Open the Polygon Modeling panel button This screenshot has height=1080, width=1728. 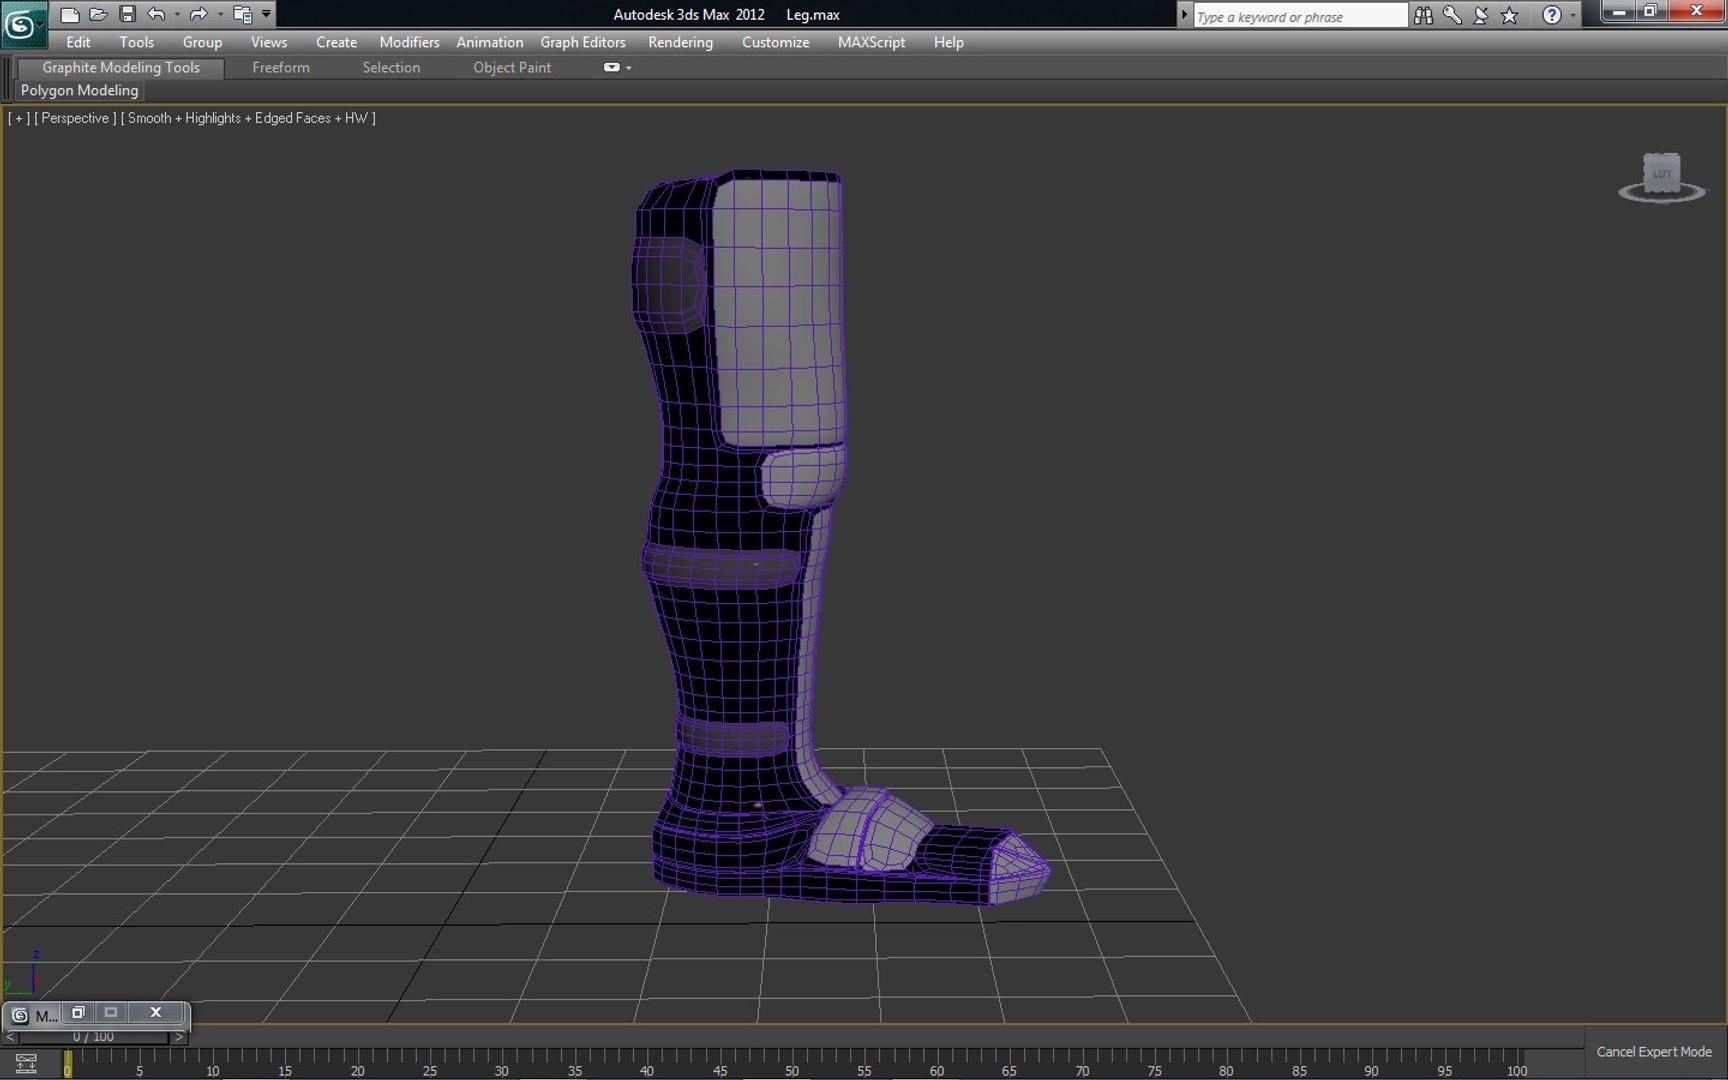[x=80, y=90]
